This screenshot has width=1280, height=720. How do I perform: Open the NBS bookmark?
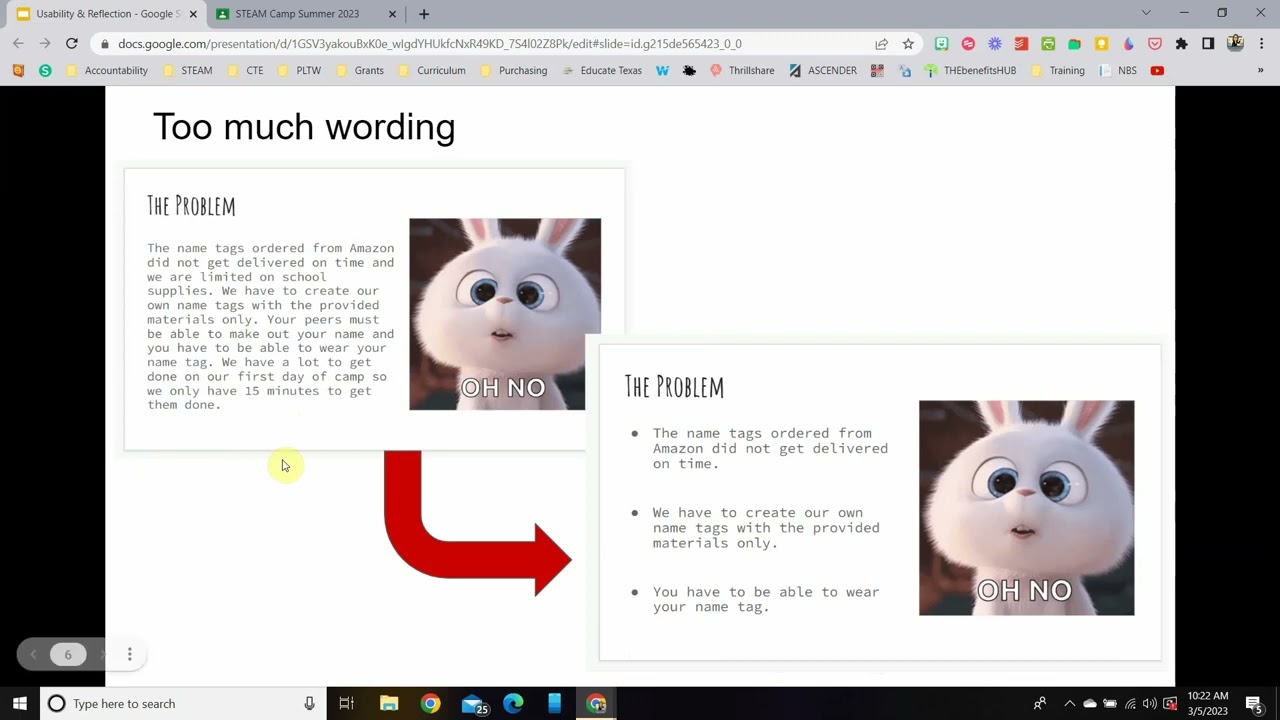(1118, 71)
